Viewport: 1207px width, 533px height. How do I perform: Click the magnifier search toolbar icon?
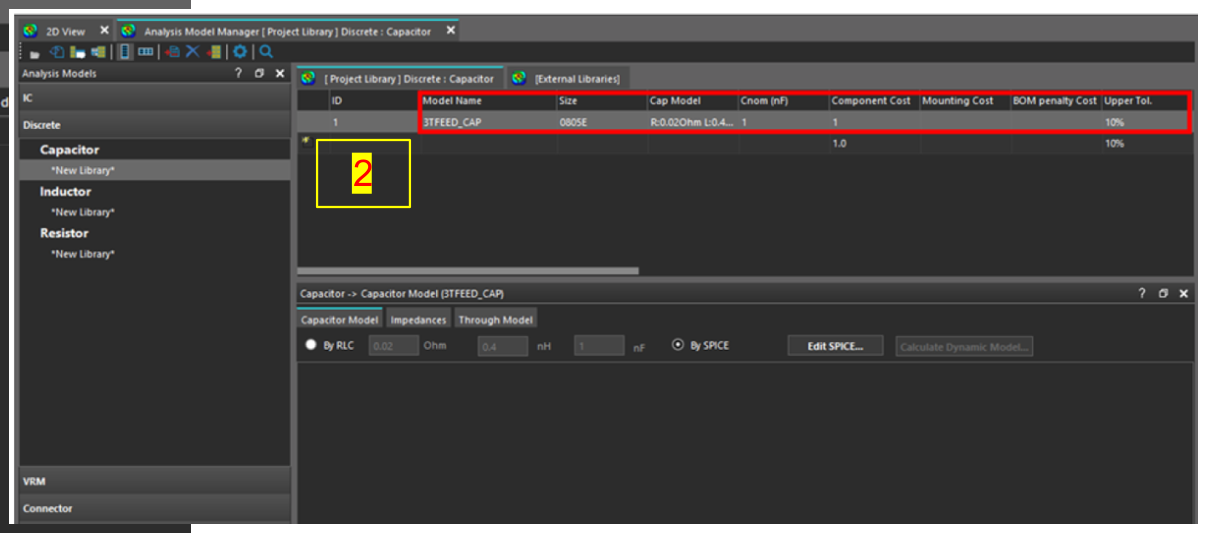pyautogui.click(x=266, y=51)
